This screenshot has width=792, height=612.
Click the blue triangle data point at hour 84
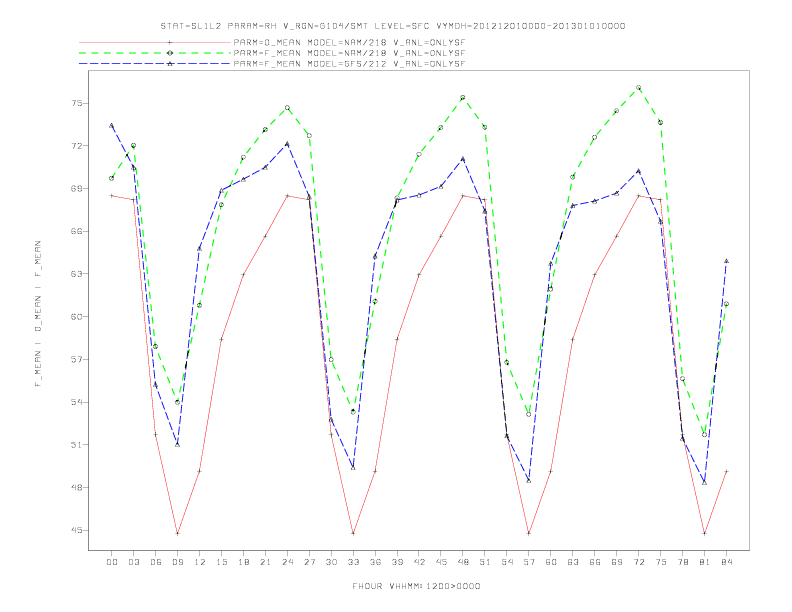tap(726, 261)
